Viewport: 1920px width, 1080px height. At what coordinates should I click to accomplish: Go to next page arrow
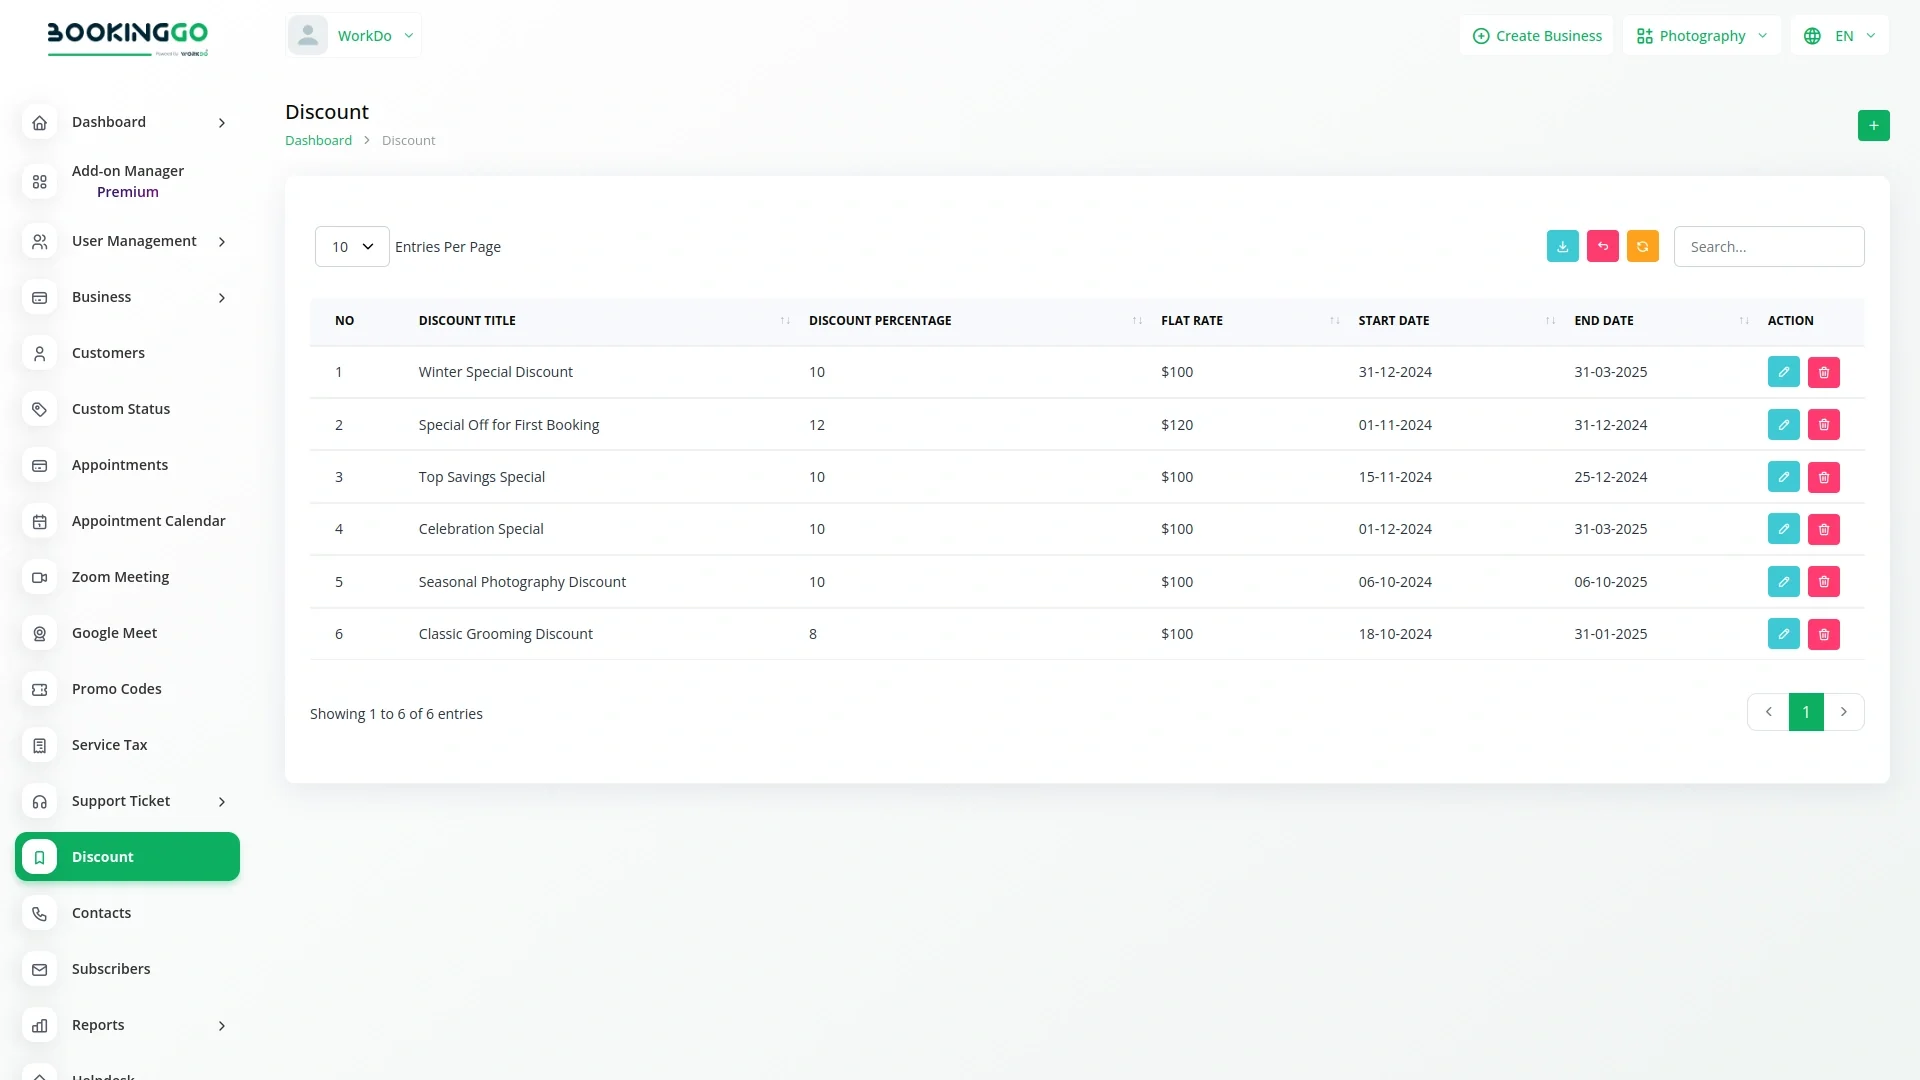point(1843,712)
